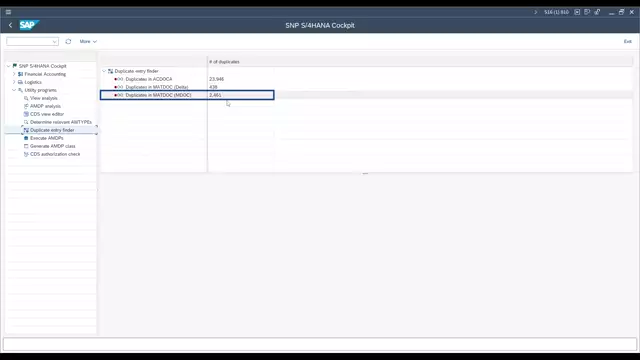Screen dimensions: 640x360
Task: Open the hamburger menu in title bar
Action: (8, 12)
